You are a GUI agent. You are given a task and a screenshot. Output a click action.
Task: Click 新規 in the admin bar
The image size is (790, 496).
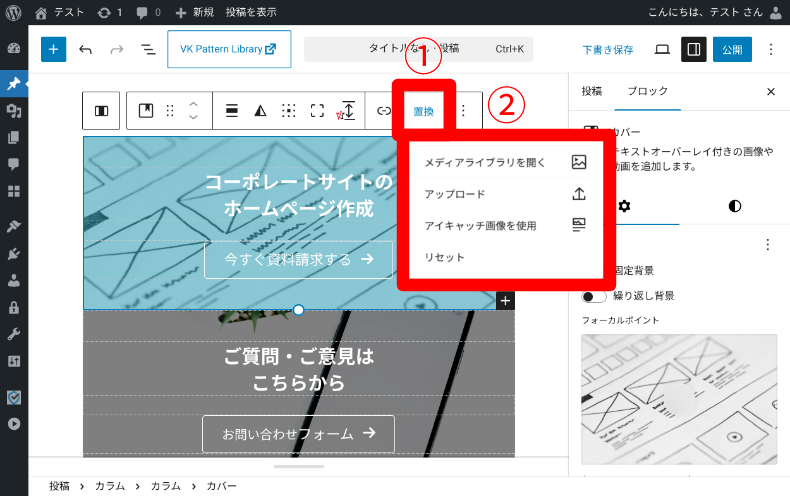pos(194,12)
